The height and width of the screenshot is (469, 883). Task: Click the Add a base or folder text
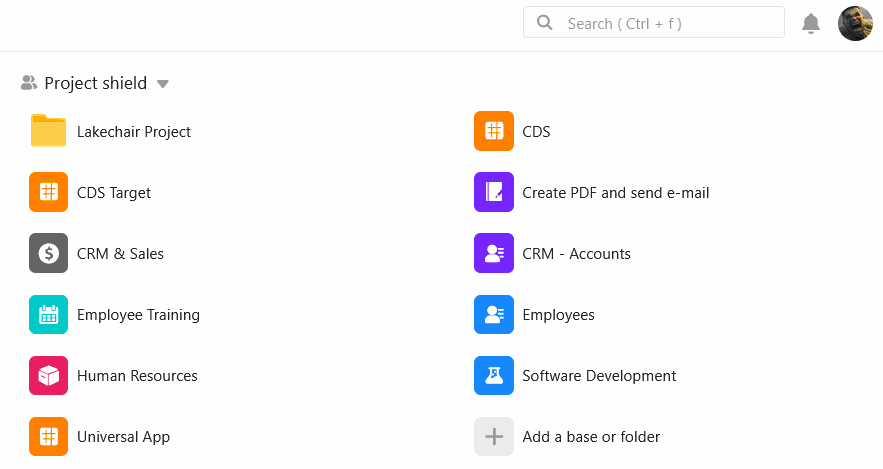591,437
